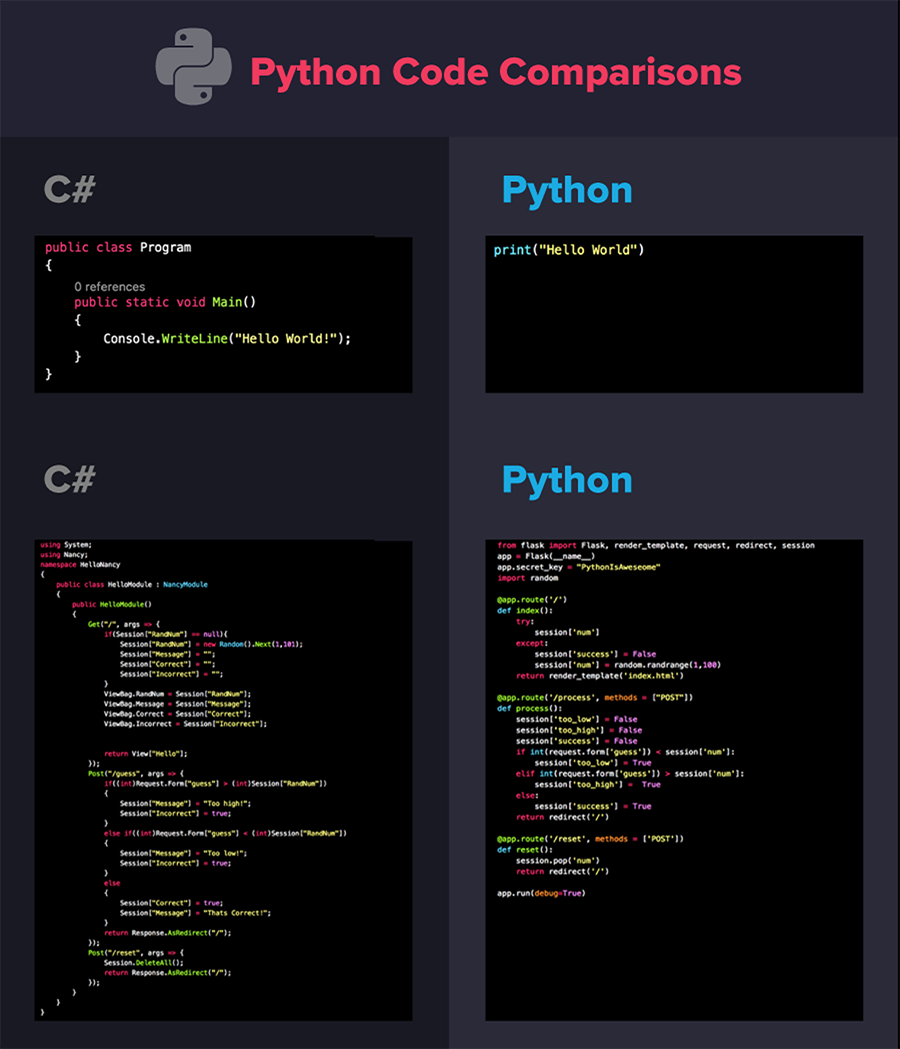The height and width of the screenshot is (1049, 900).
Task: Click the "def reset():" function definition
Action: 525,850
